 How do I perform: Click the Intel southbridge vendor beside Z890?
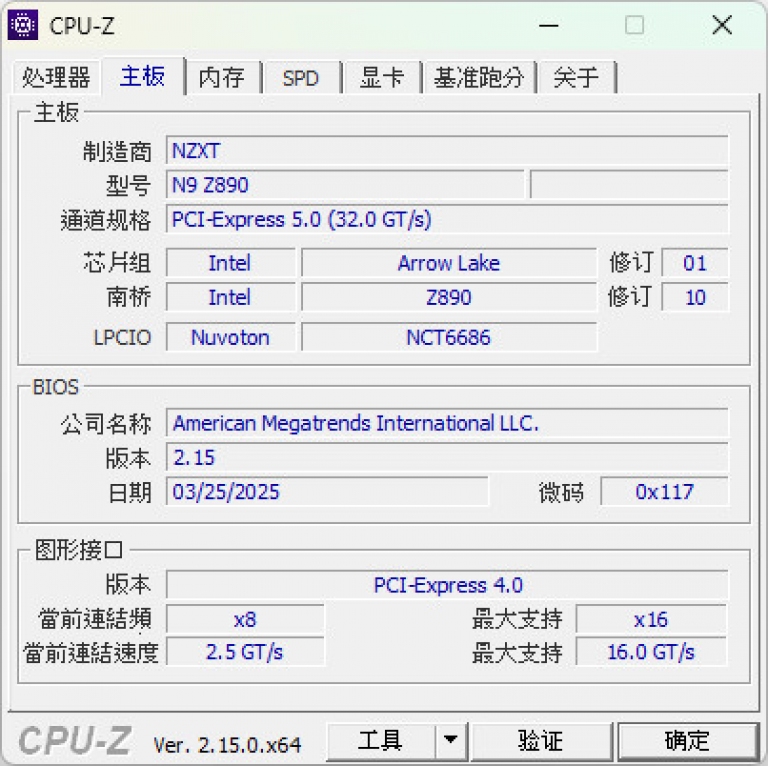pyautogui.click(x=230, y=297)
